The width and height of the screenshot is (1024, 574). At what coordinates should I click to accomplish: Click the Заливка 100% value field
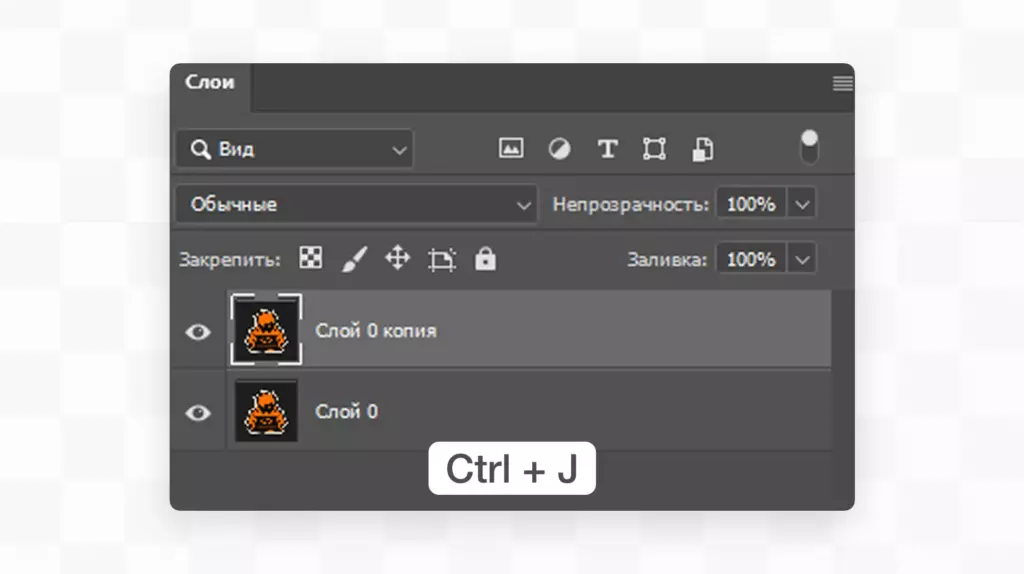pyautogui.click(x=751, y=260)
